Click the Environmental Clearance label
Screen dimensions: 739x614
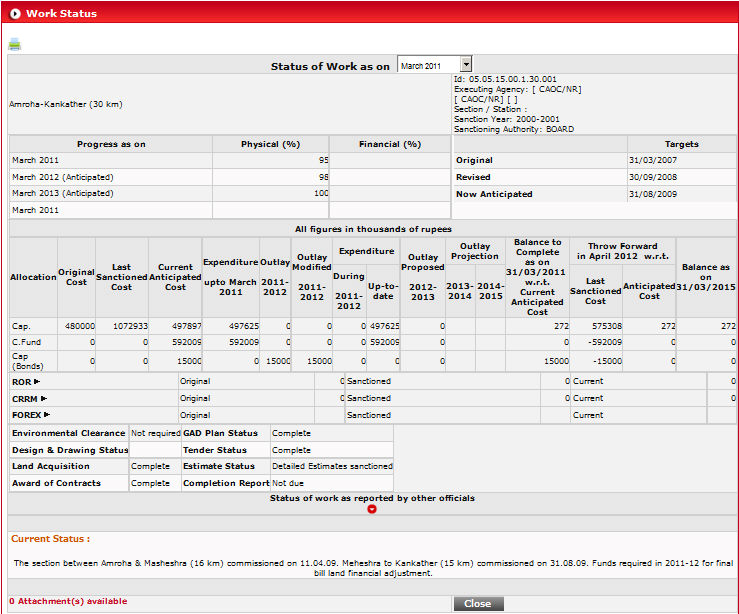[69, 433]
